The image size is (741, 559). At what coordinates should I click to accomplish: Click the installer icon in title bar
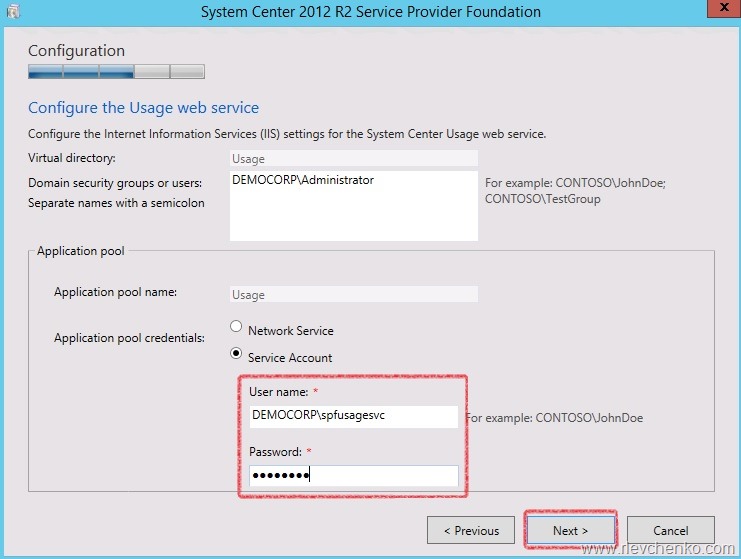[12, 12]
